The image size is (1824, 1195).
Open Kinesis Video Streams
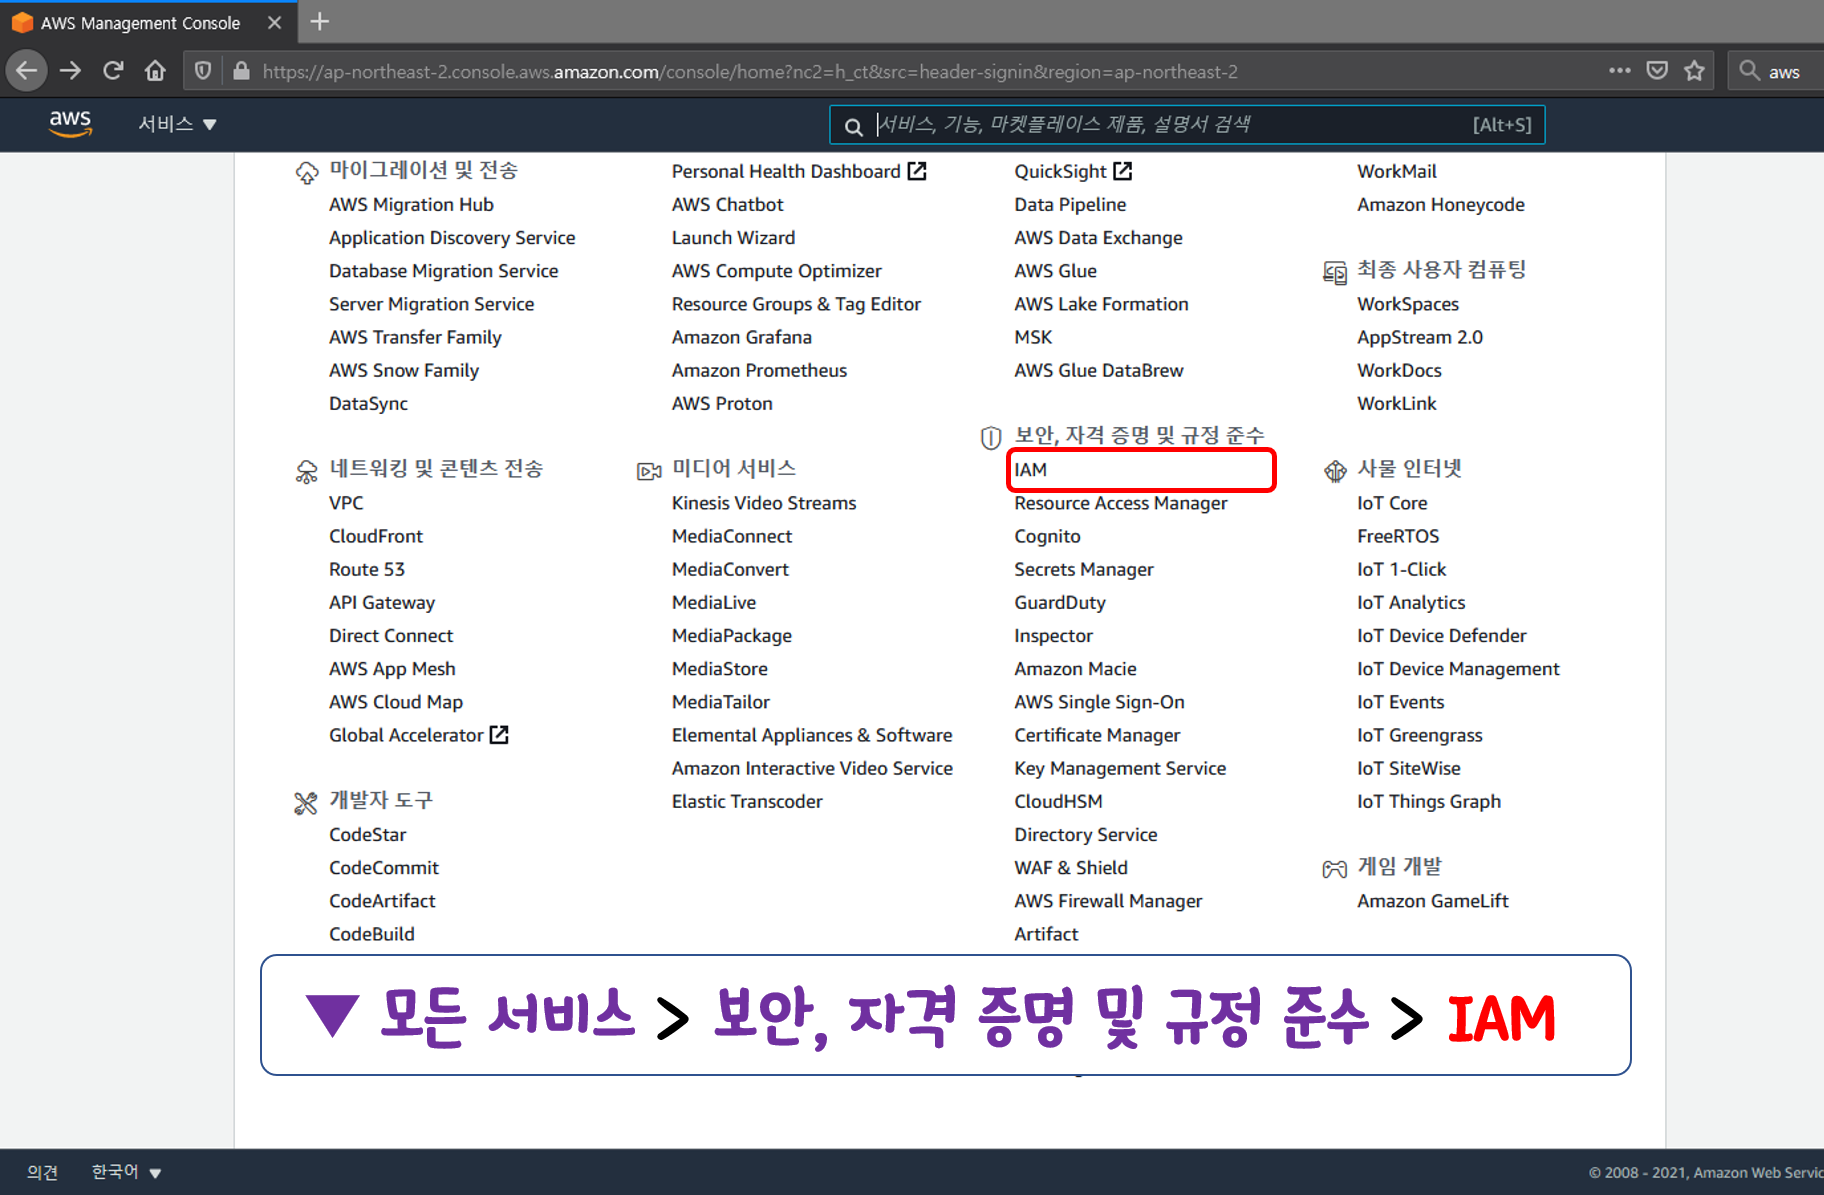(764, 503)
